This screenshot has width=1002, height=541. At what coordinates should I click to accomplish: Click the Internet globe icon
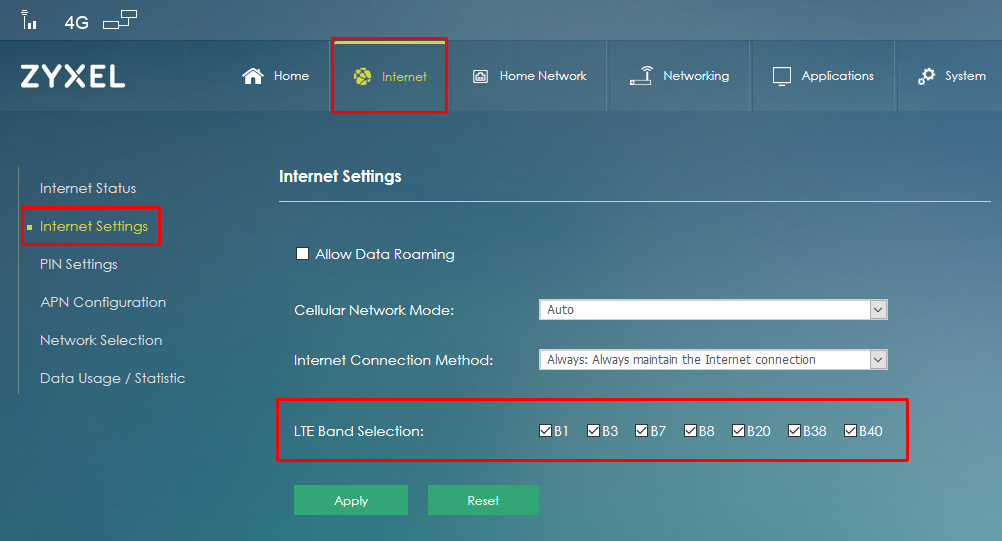click(x=363, y=77)
